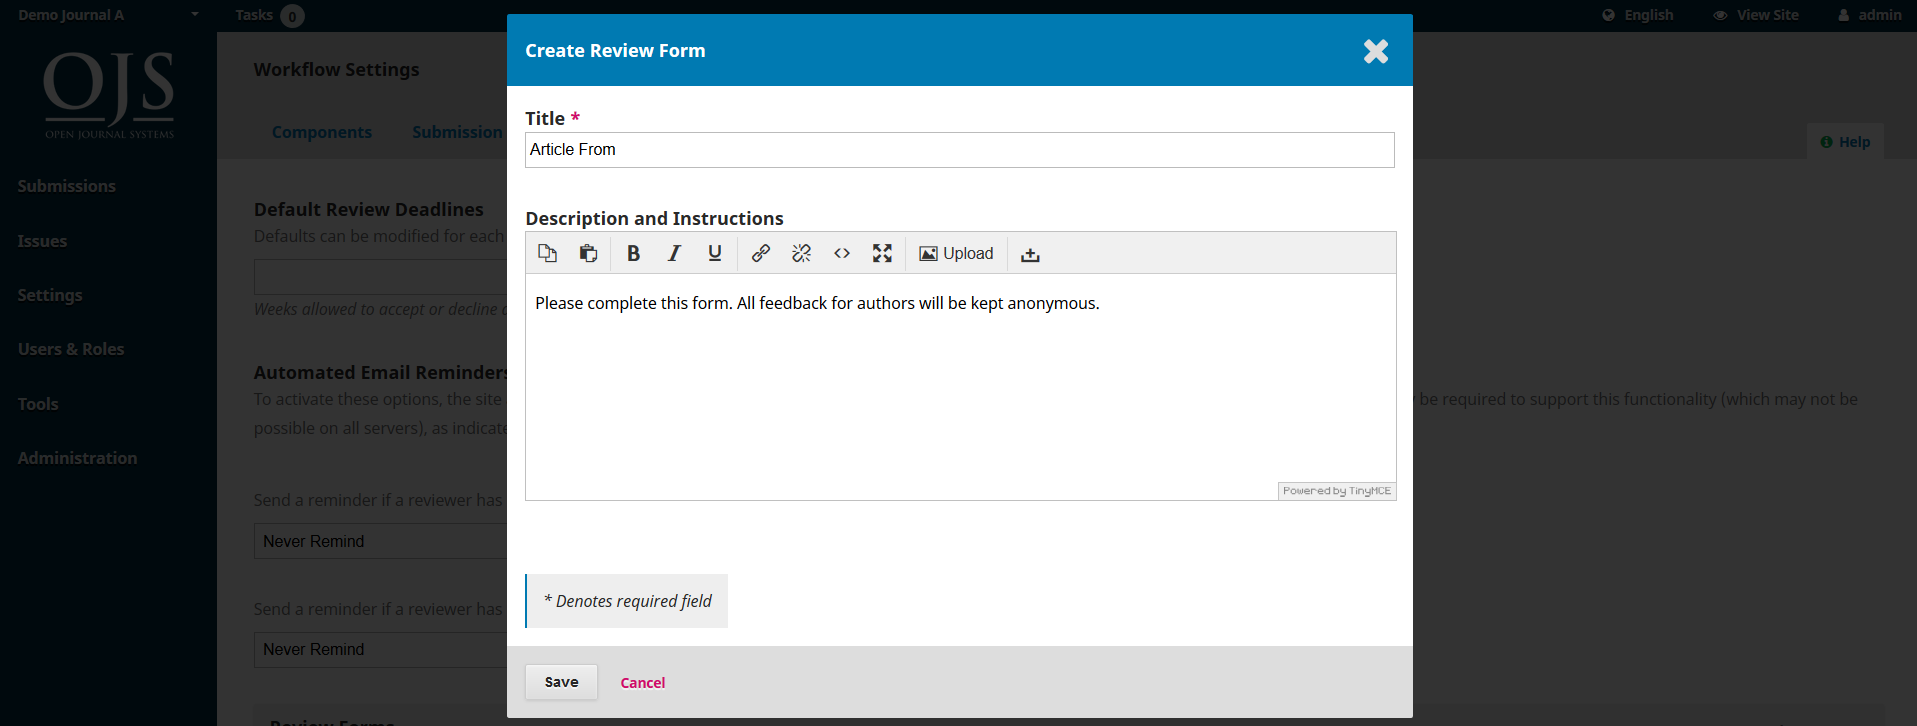
Task: Switch to the Components tab
Action: pos(322,132)
